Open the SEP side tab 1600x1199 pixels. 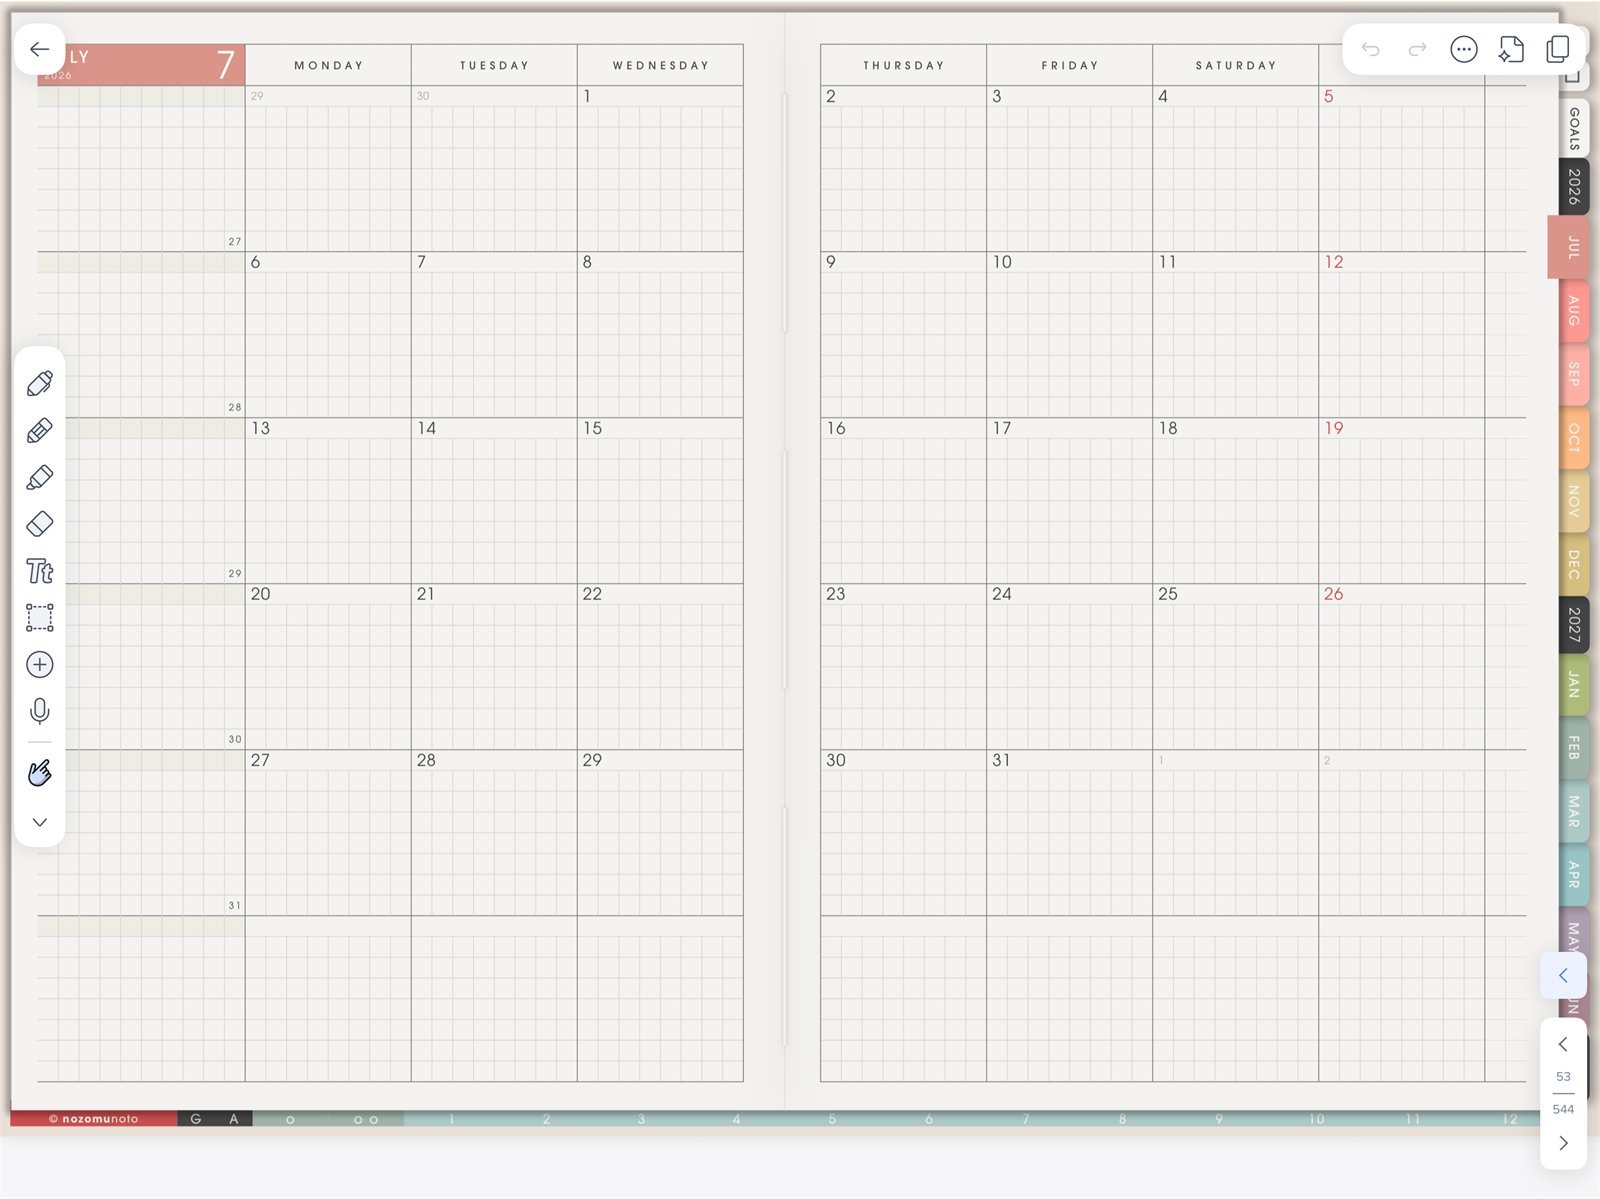[1574, 374]
